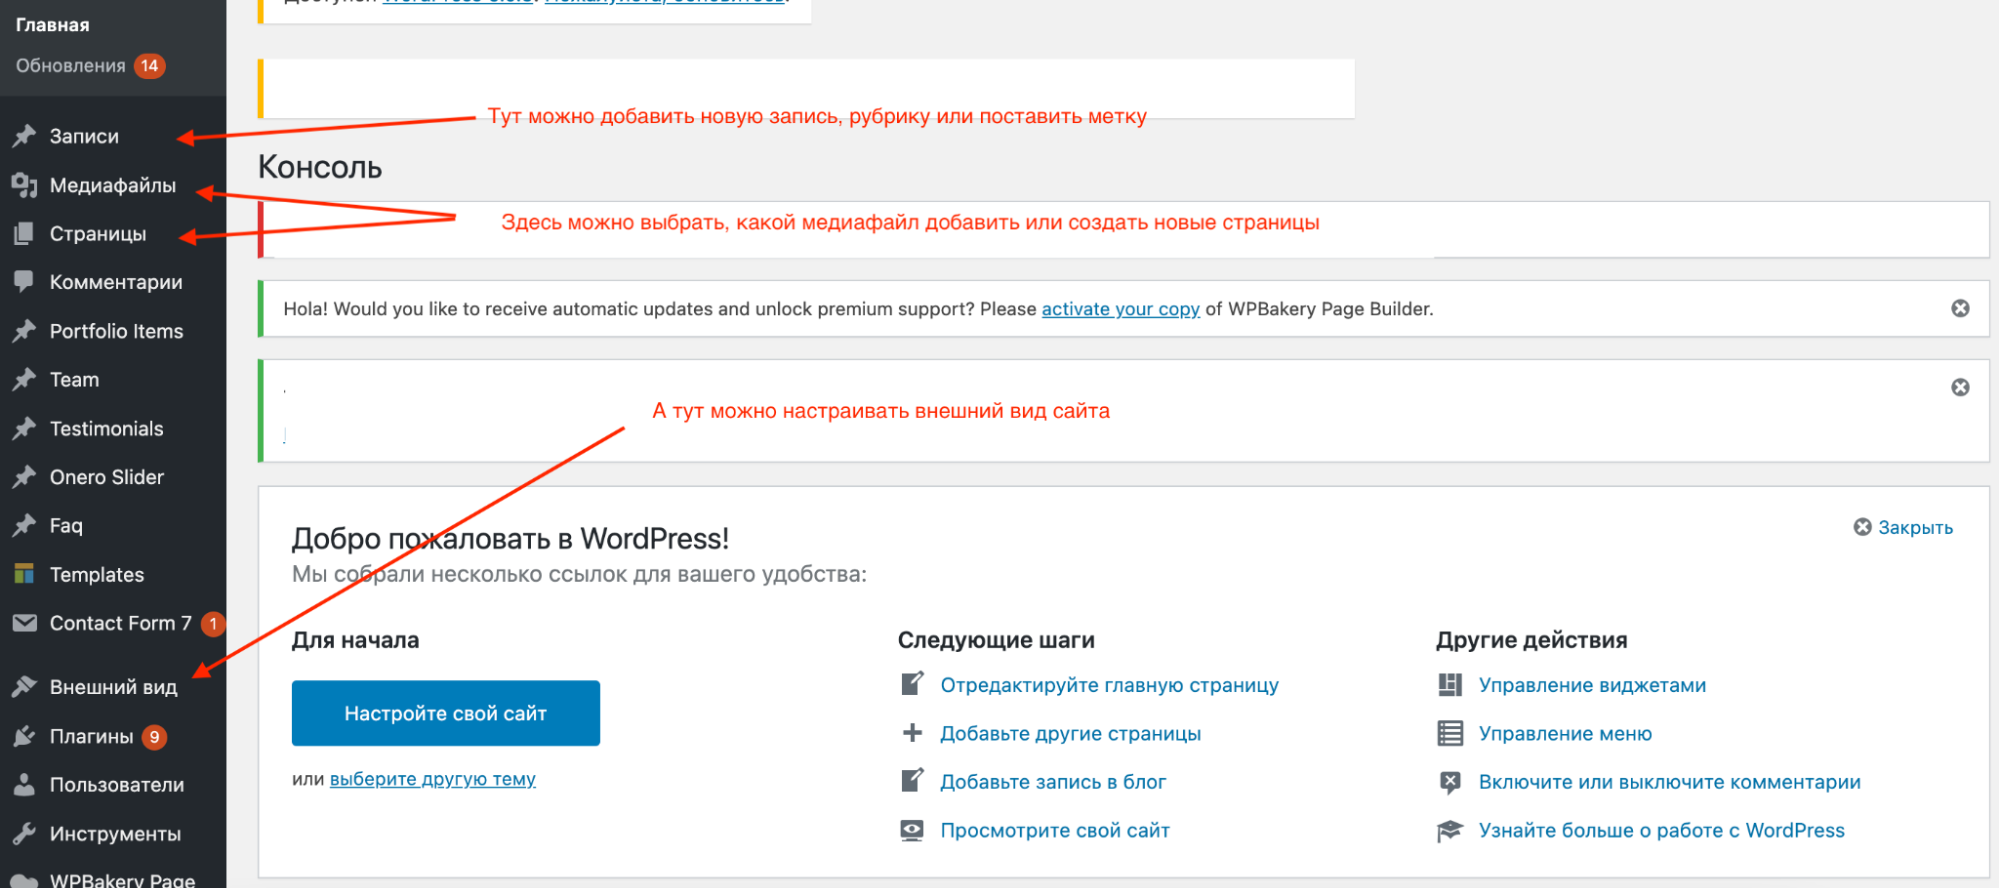This screenshot has width=1999, height=889.
Task: Click the graduation cap icon beside Узнайте больше
Action: [x=1450, y=831]
